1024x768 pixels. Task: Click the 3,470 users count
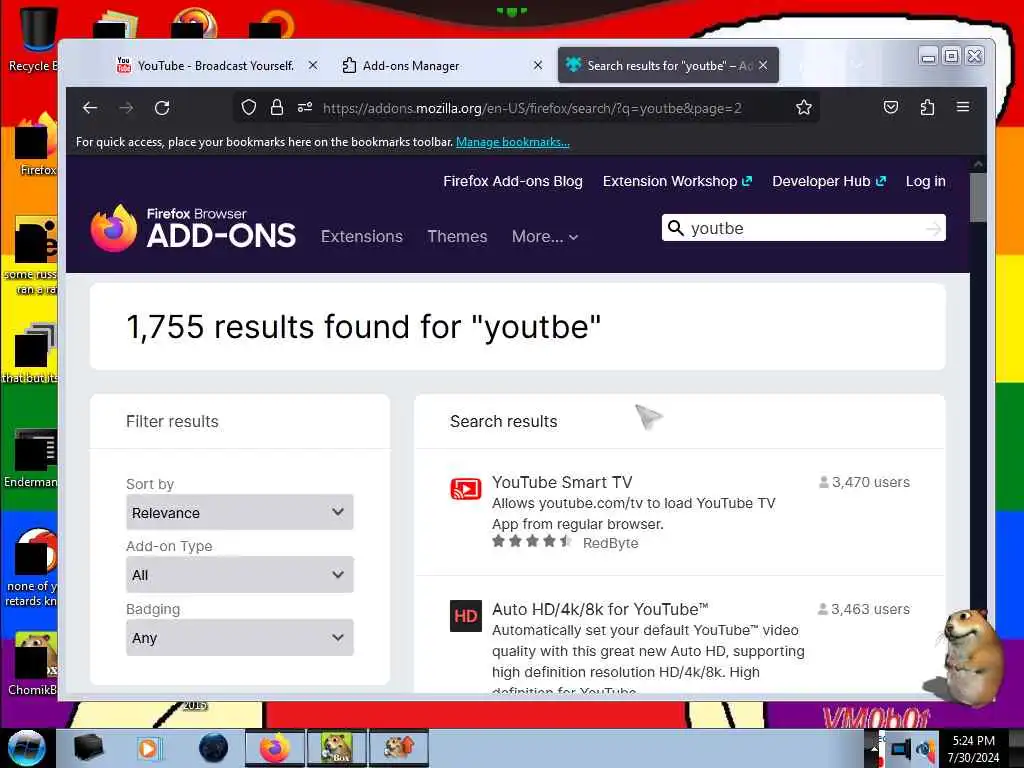[x=864, y=482]
